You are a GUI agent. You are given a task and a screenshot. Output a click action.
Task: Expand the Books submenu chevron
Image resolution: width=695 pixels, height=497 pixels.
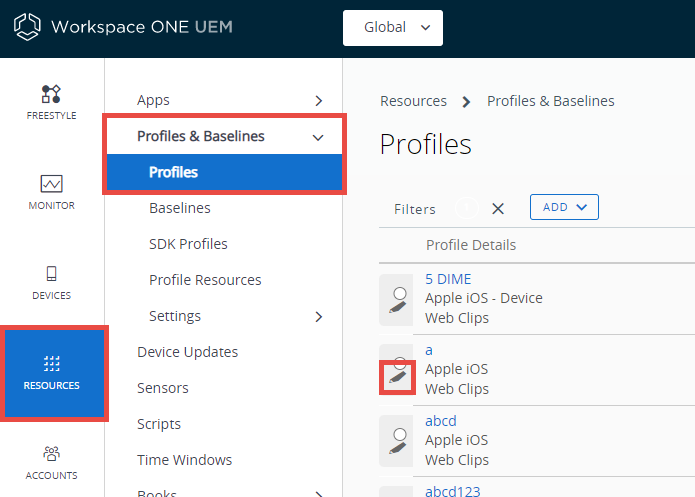[x=319, y=493]
